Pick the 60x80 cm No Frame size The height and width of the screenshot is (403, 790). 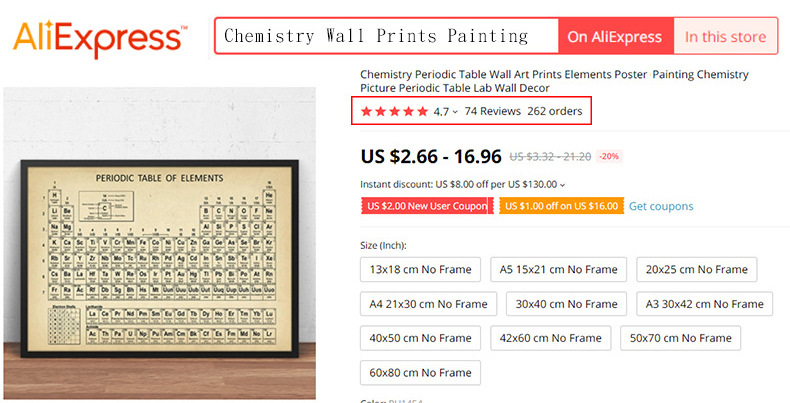click(x=420, y=373)
